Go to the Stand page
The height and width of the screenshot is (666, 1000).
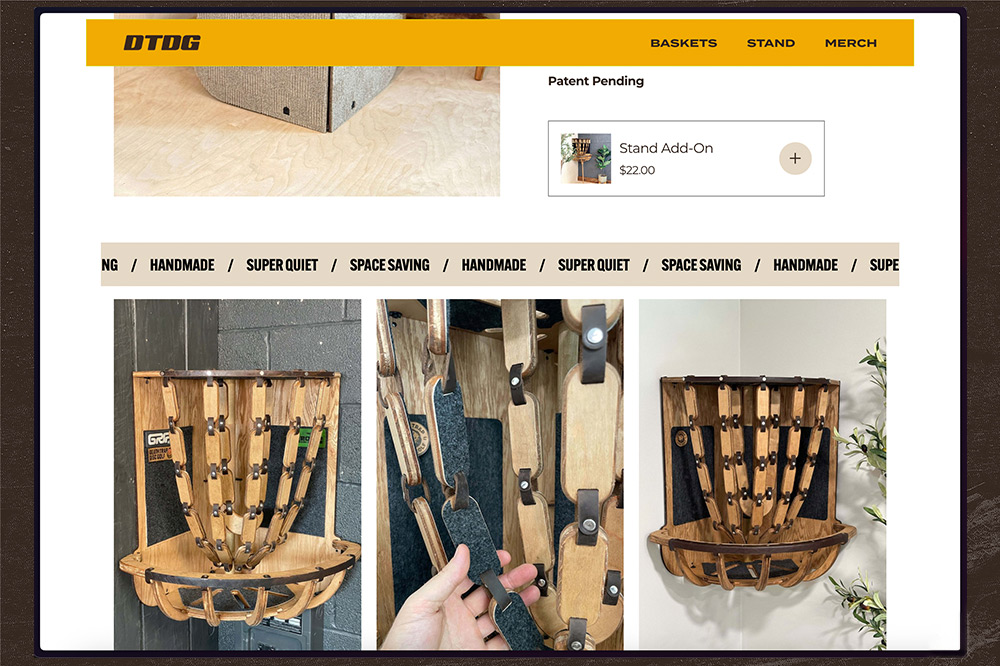tap(770, 43)
